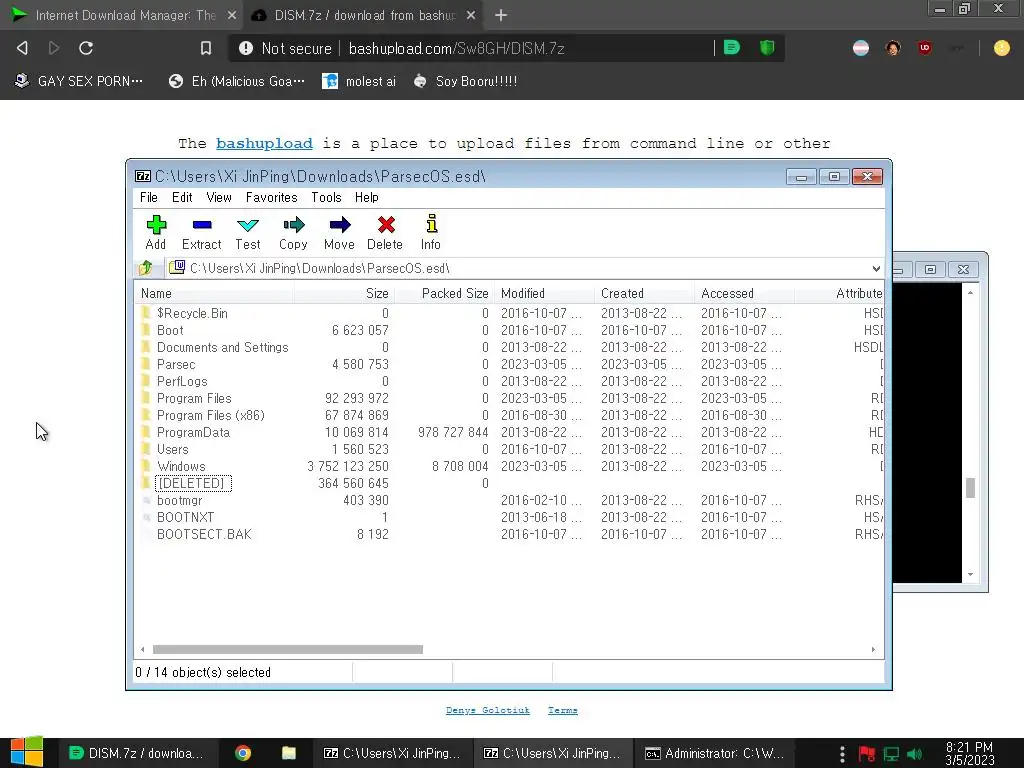Image resolution: width=1024 pixels, height=768 pixels.
Task: Open File Explorer from taskbar
Action: (x=289, y=753)
